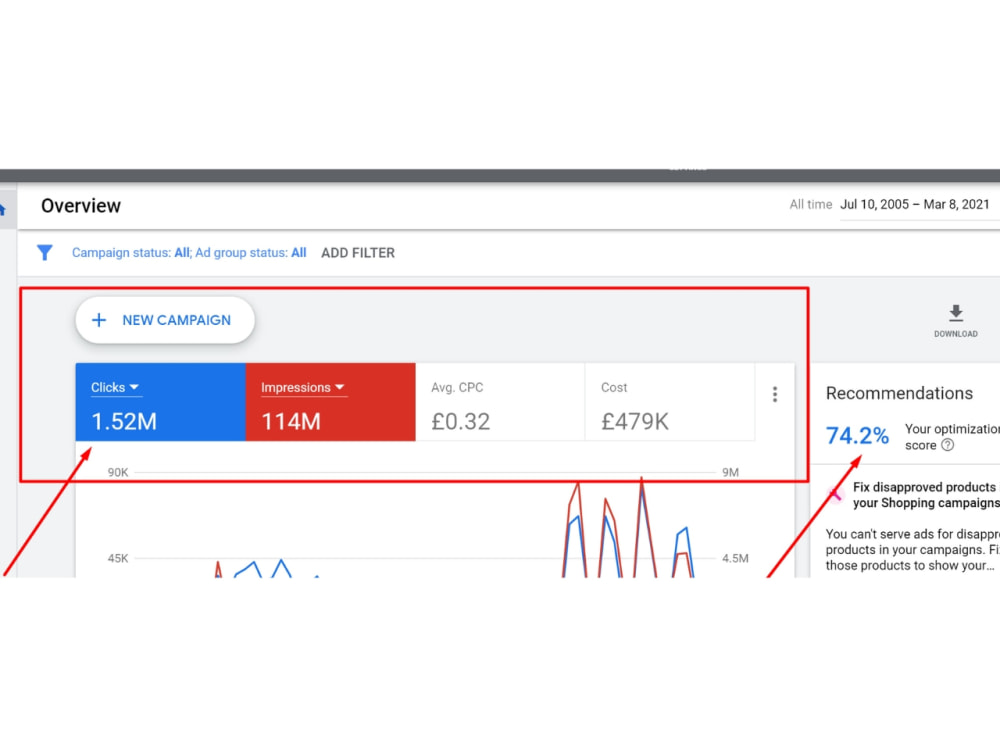Click the optimization score help icon
This screenshot has height=750, width=1000.
(x=948, y=445)
